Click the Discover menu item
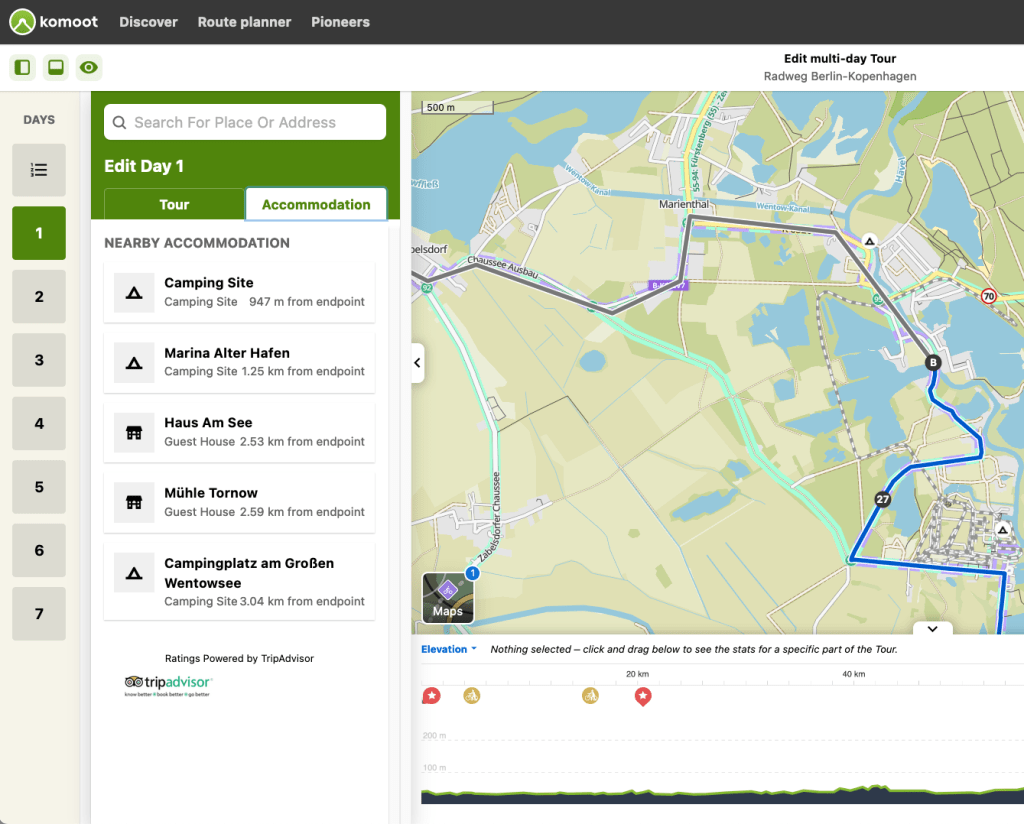 [x=148, y=21]
